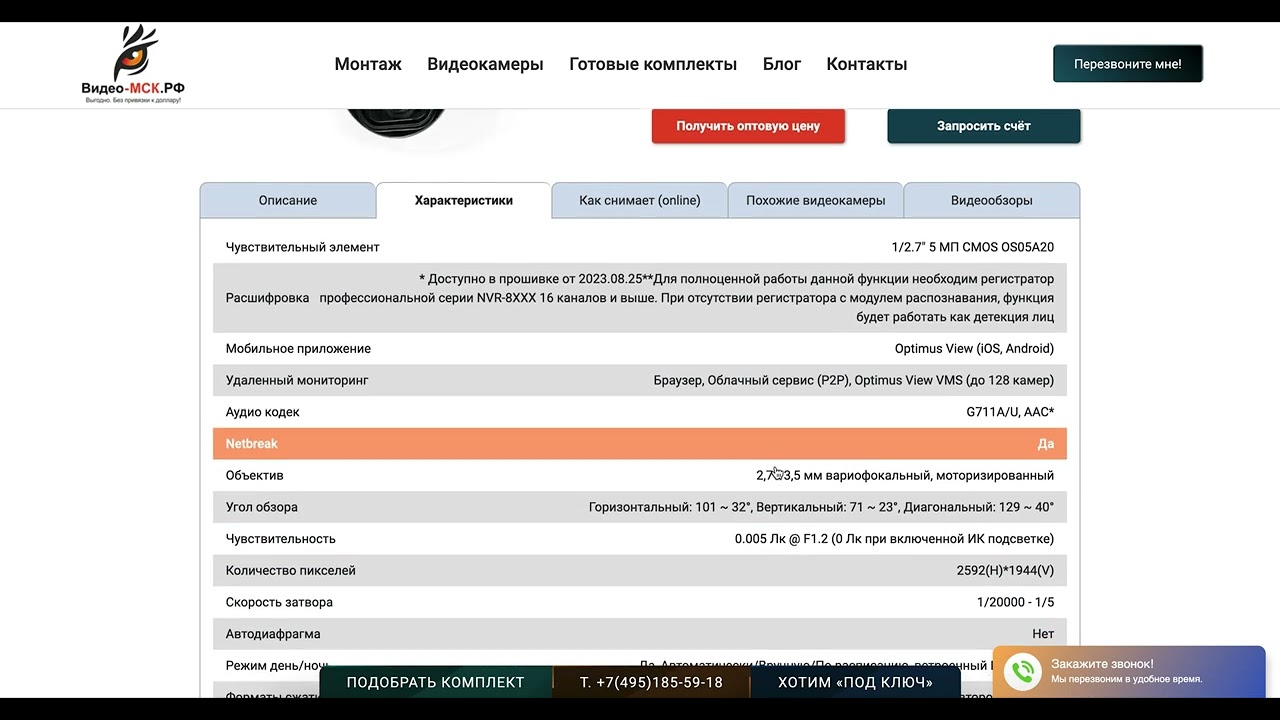Click the Видео-МСК.РФ eye logo
The image size is (1280, 720).
click(133, 64)
